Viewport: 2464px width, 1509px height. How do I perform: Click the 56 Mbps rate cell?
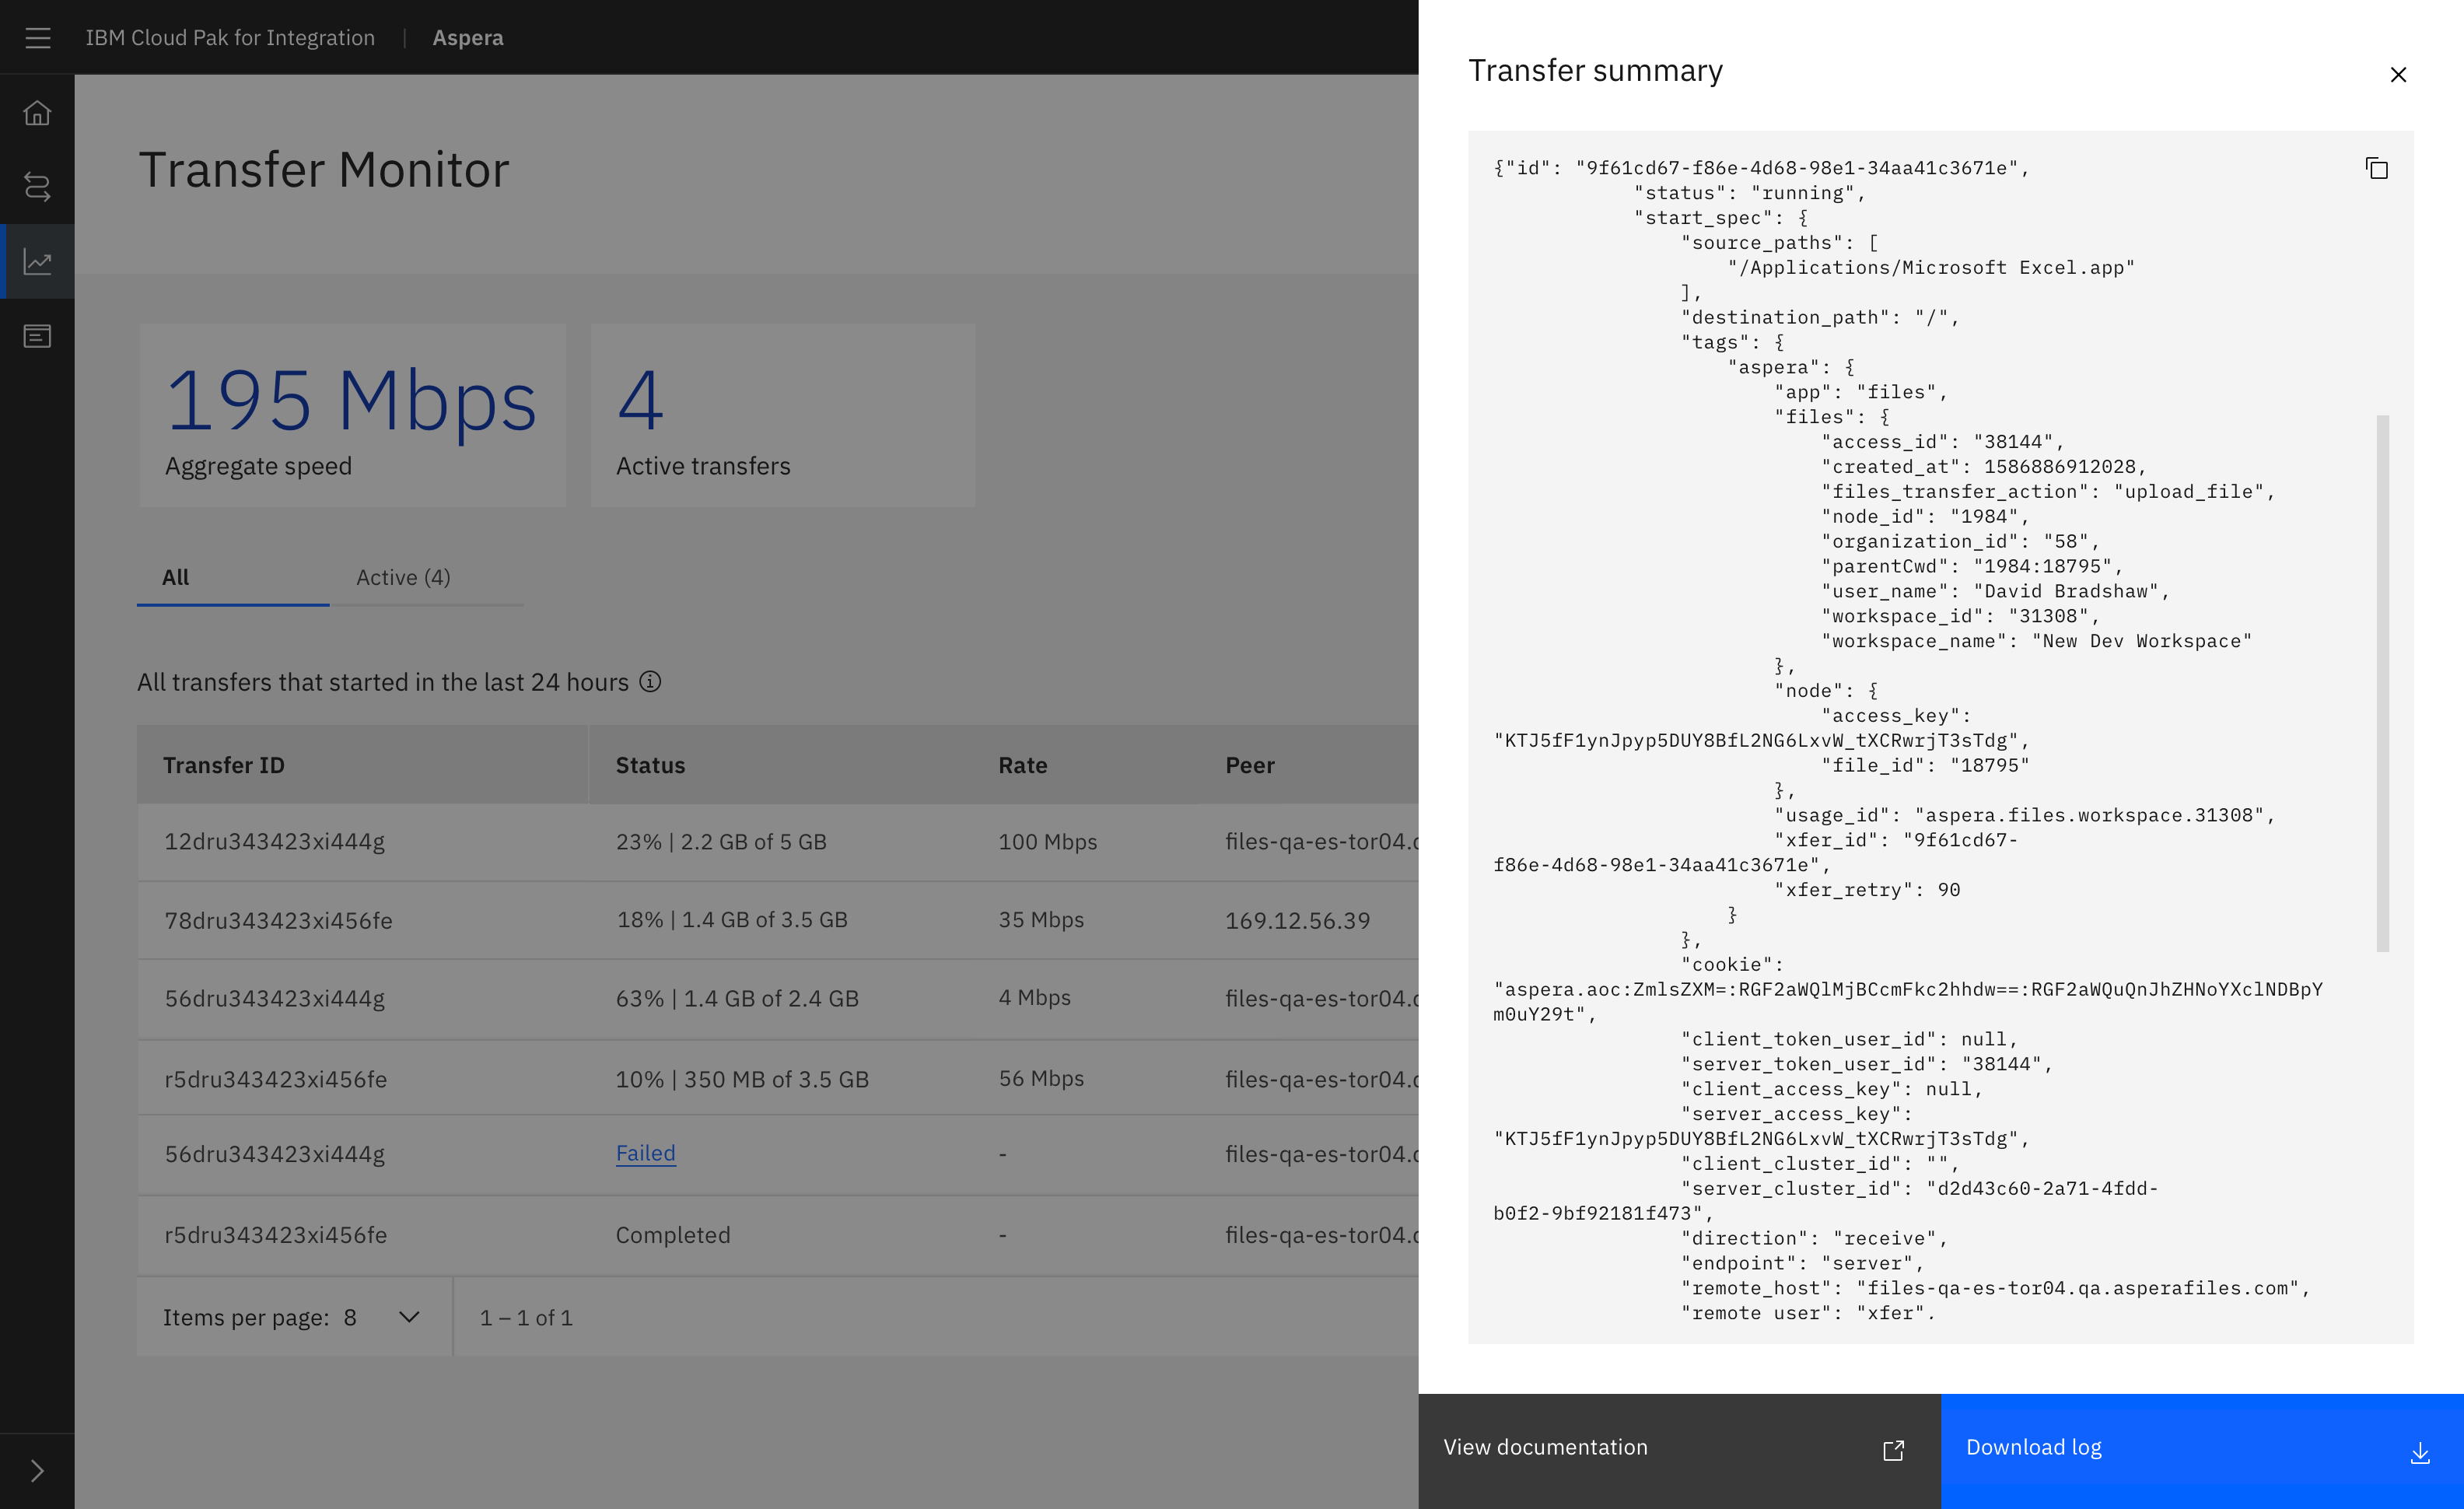pos(1040,1079)
